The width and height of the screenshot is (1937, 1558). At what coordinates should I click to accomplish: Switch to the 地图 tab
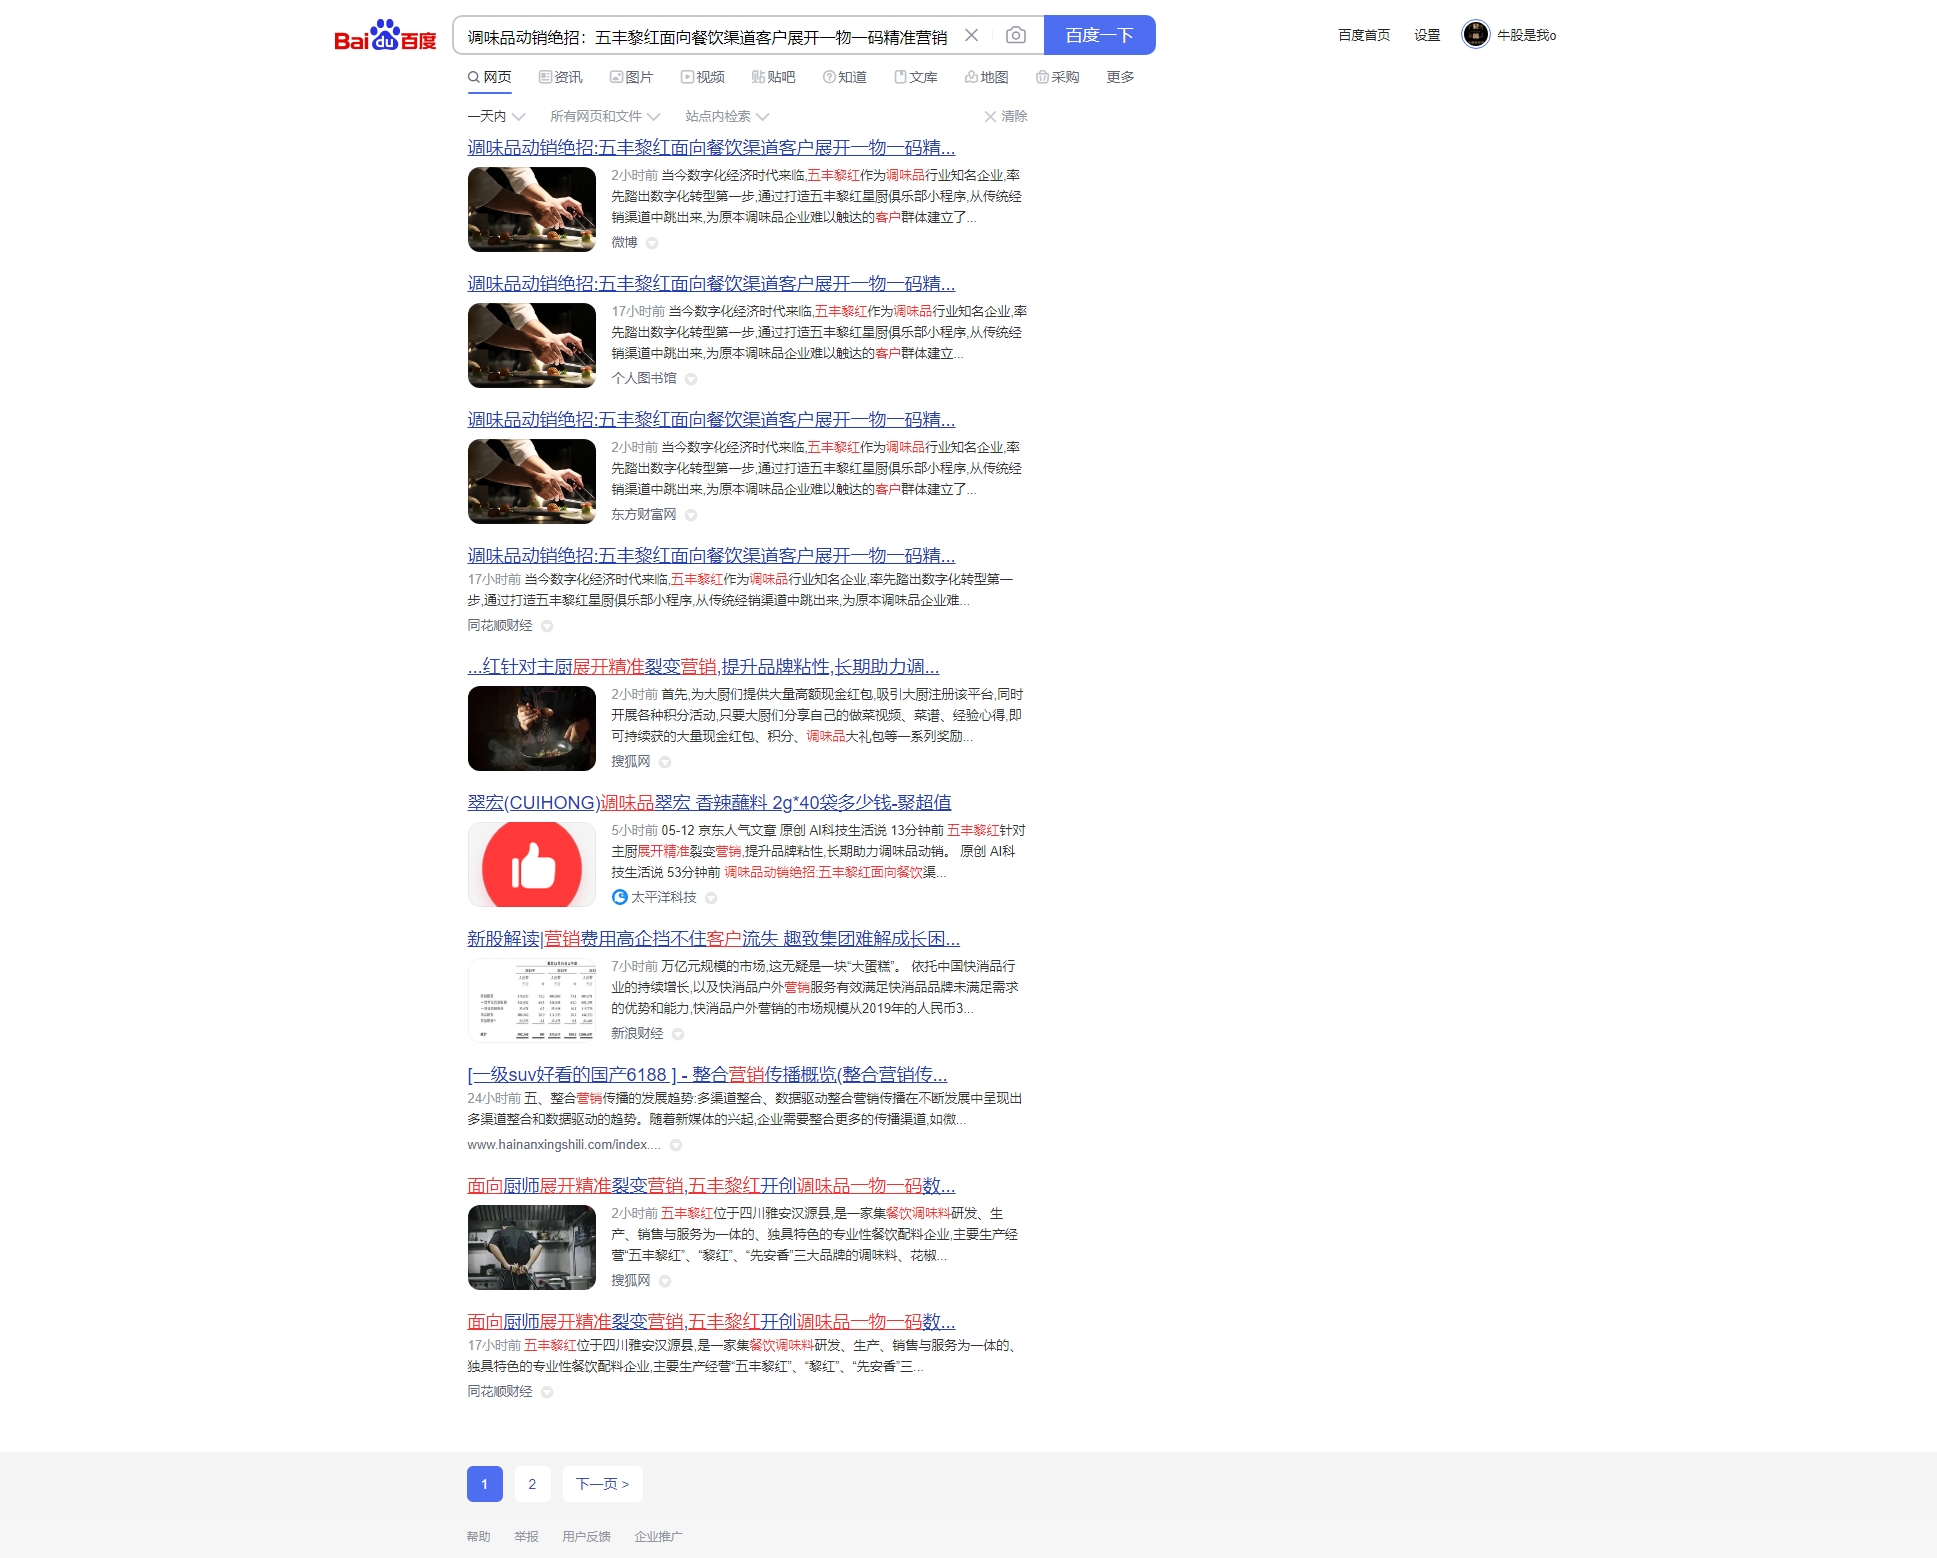pyautogui.click(x=987, y=77)
